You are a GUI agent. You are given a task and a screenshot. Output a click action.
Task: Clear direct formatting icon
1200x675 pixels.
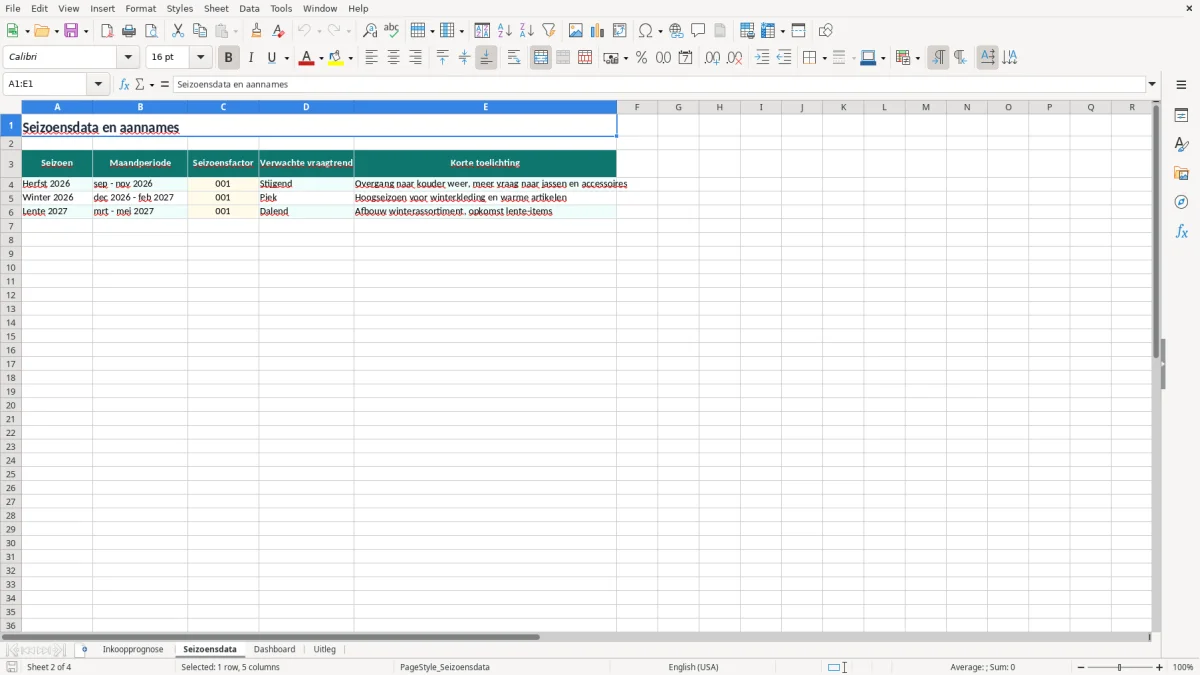point(278,31)
